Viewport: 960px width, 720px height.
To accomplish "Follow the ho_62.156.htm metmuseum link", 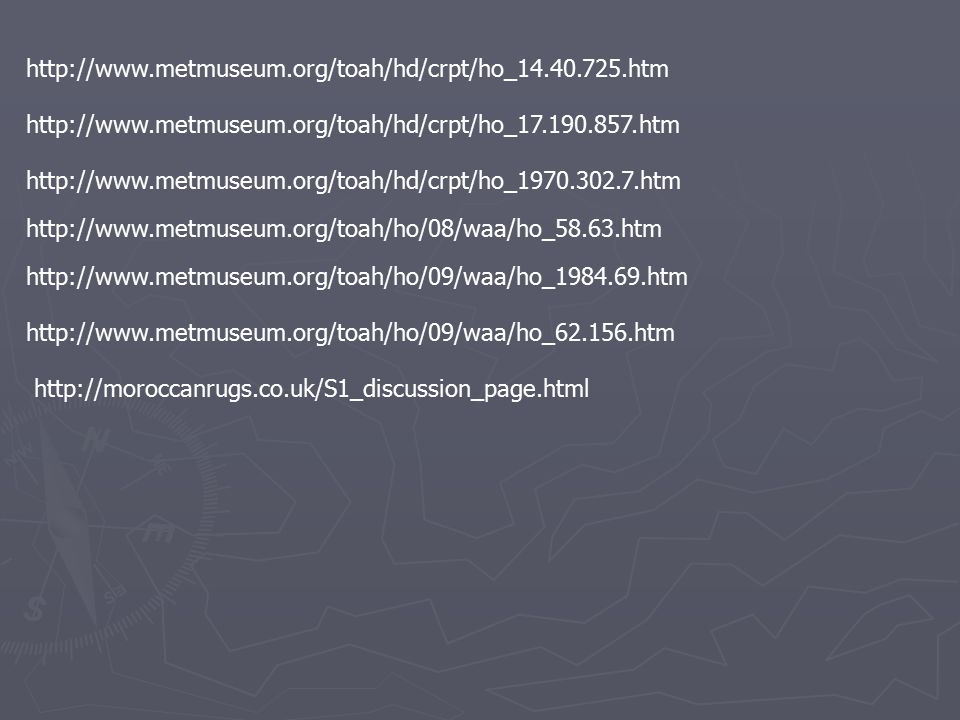I will (x=350, y=333).
